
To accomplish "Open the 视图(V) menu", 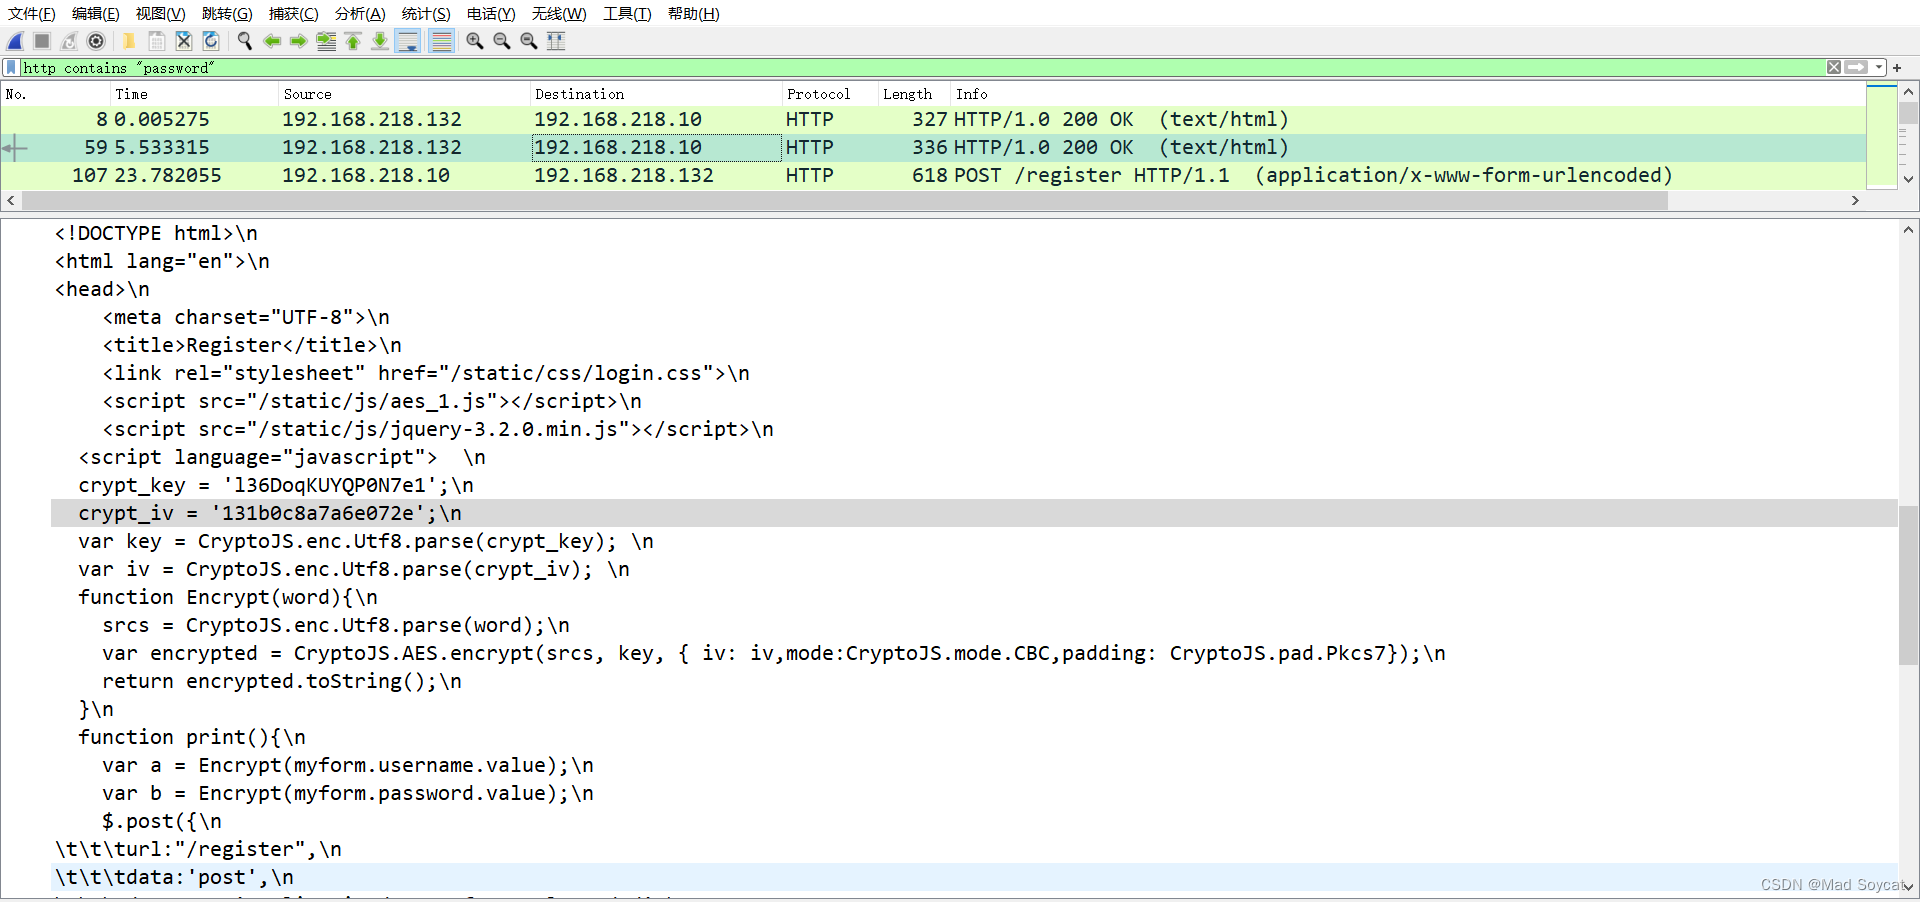I will [160, 13].
